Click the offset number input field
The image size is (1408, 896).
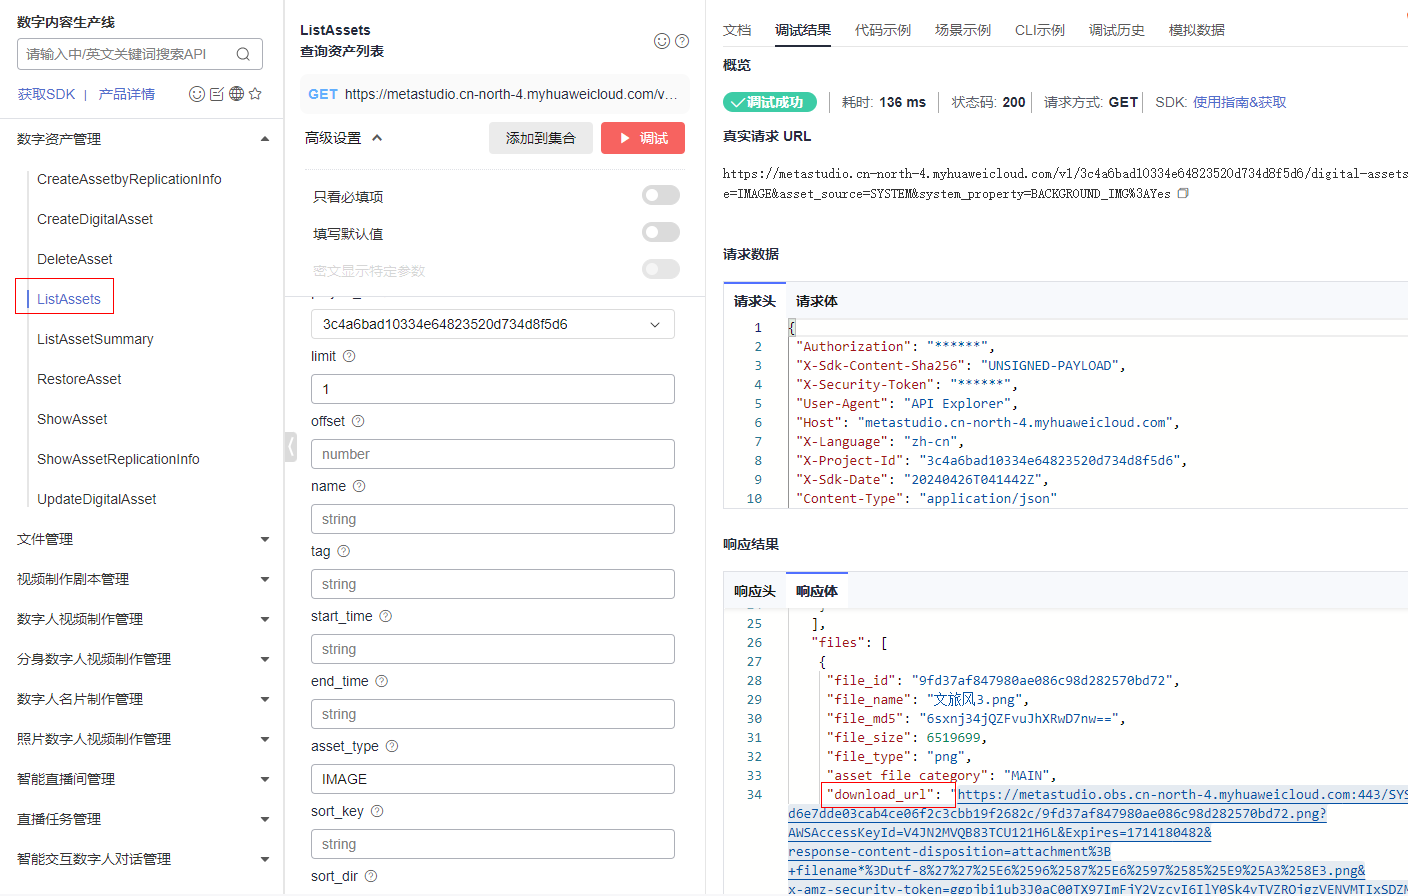pos(492,454)
